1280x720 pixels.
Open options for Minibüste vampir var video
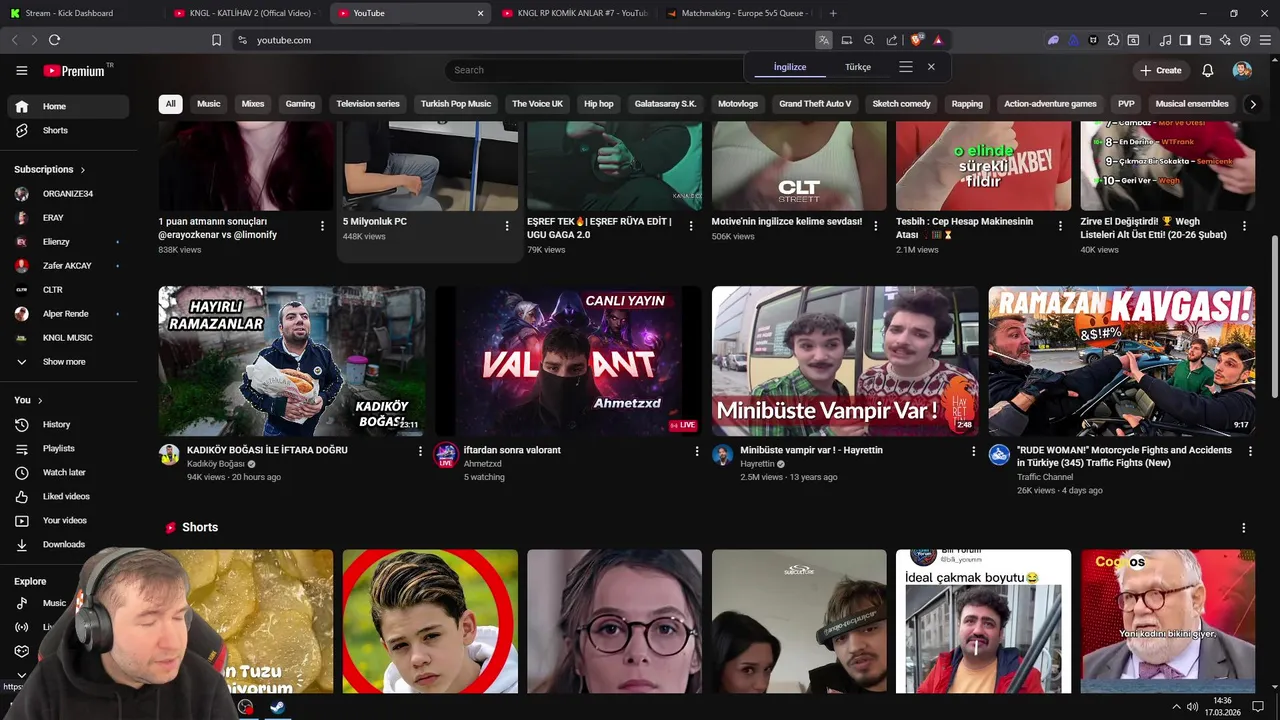(974, 451)
